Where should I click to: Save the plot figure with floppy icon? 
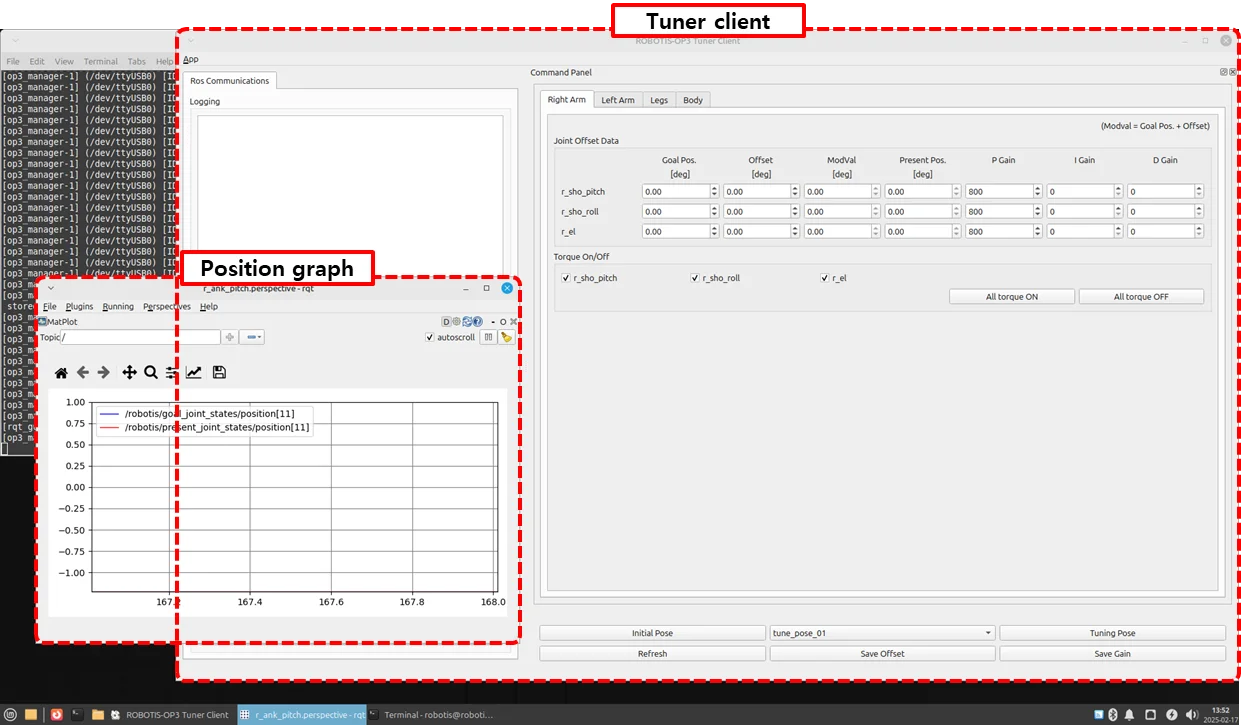(219, 372)
